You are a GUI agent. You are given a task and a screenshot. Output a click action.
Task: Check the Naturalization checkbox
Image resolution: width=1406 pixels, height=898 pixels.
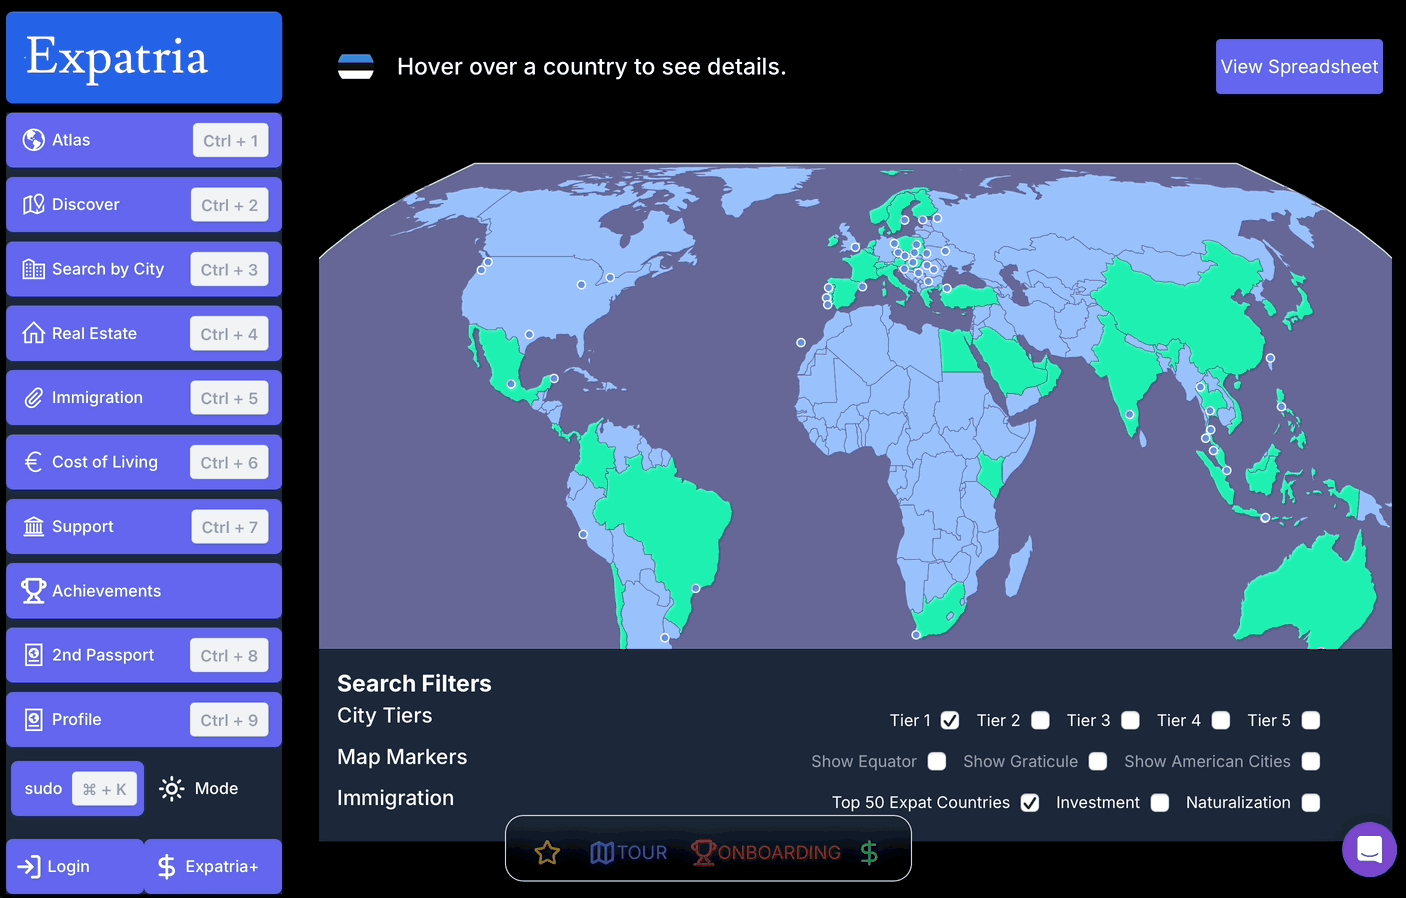(x=1311, y=802)
